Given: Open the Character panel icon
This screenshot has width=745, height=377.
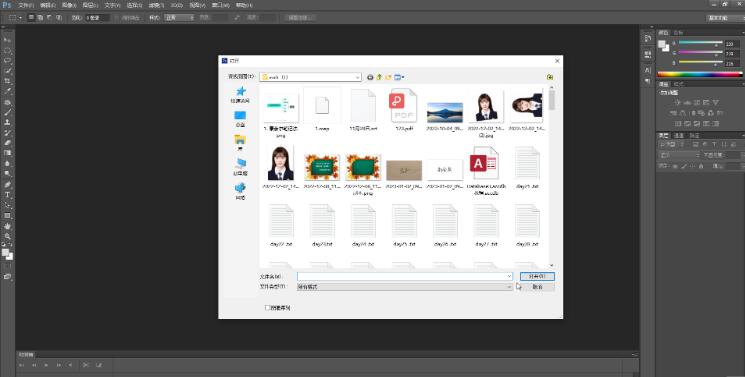Looking at the screenshot, I should tap(648, 69).
